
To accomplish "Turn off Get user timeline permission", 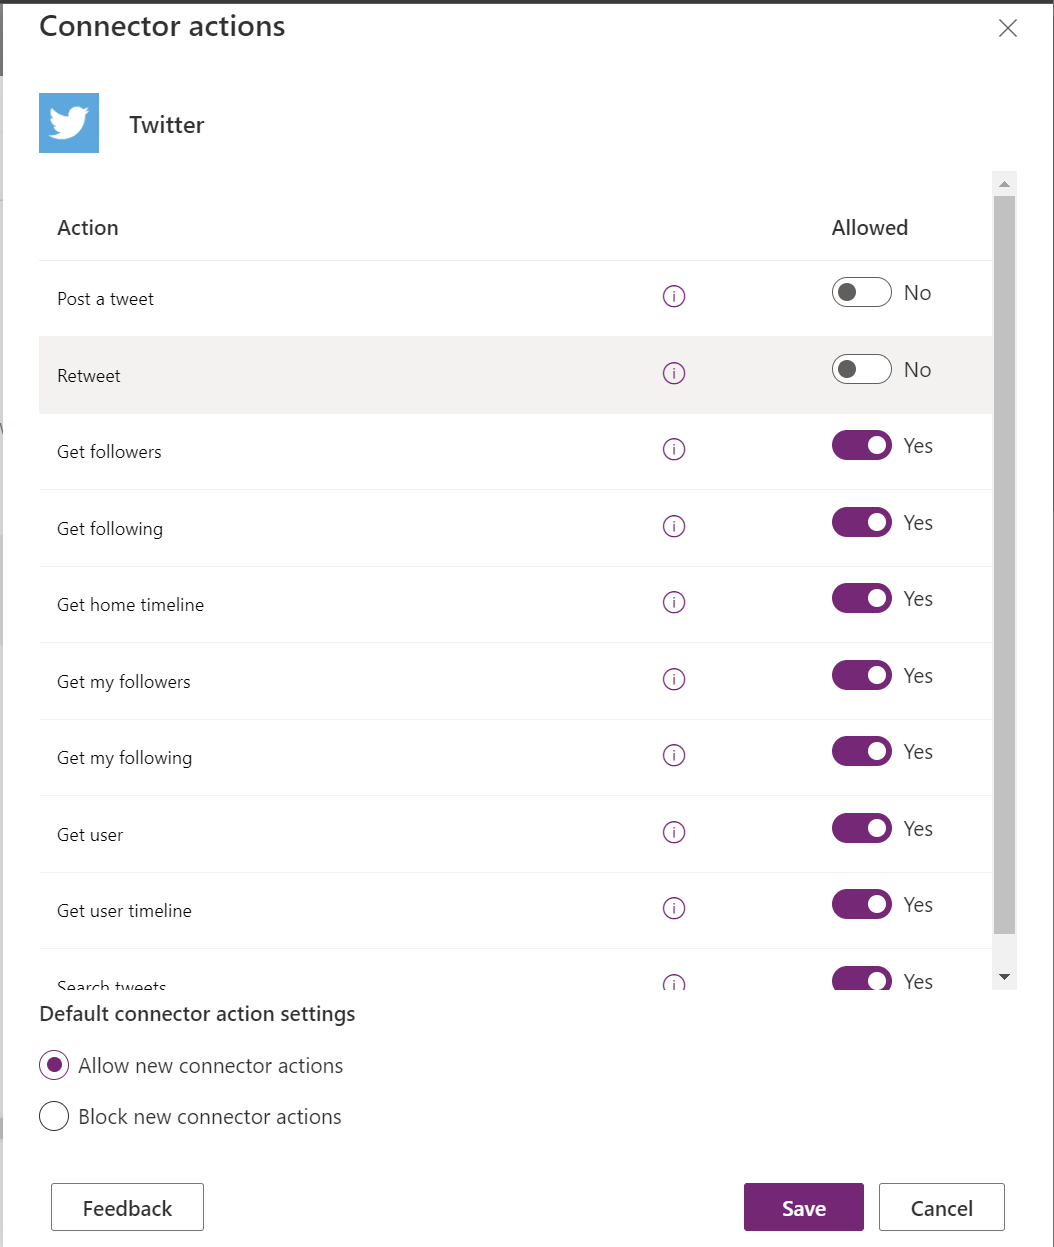I will pyautogui.click(x=861, y=903).
